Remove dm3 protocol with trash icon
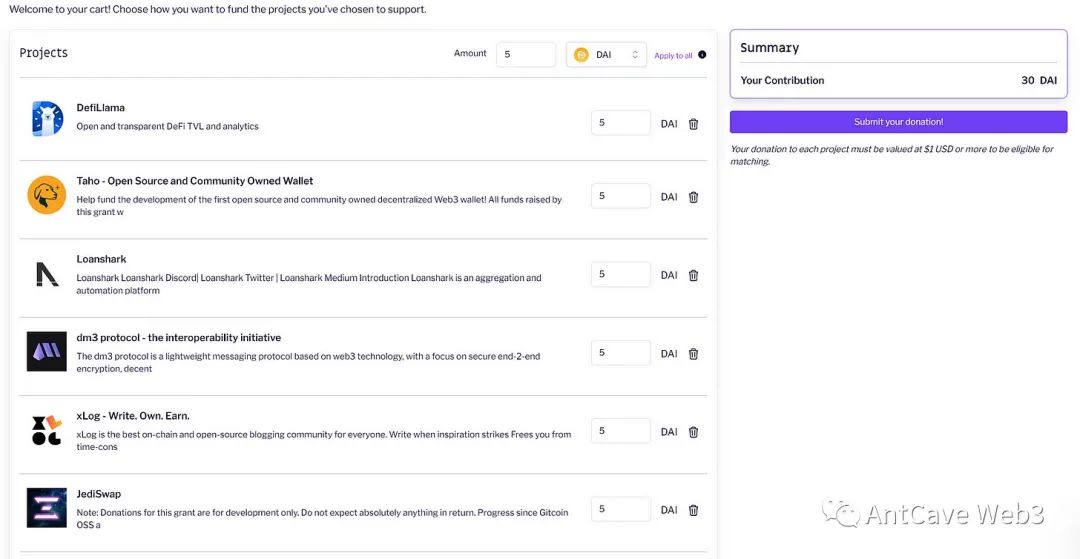The height and width of the screenshot is (559, 1080). click(693, 353)
